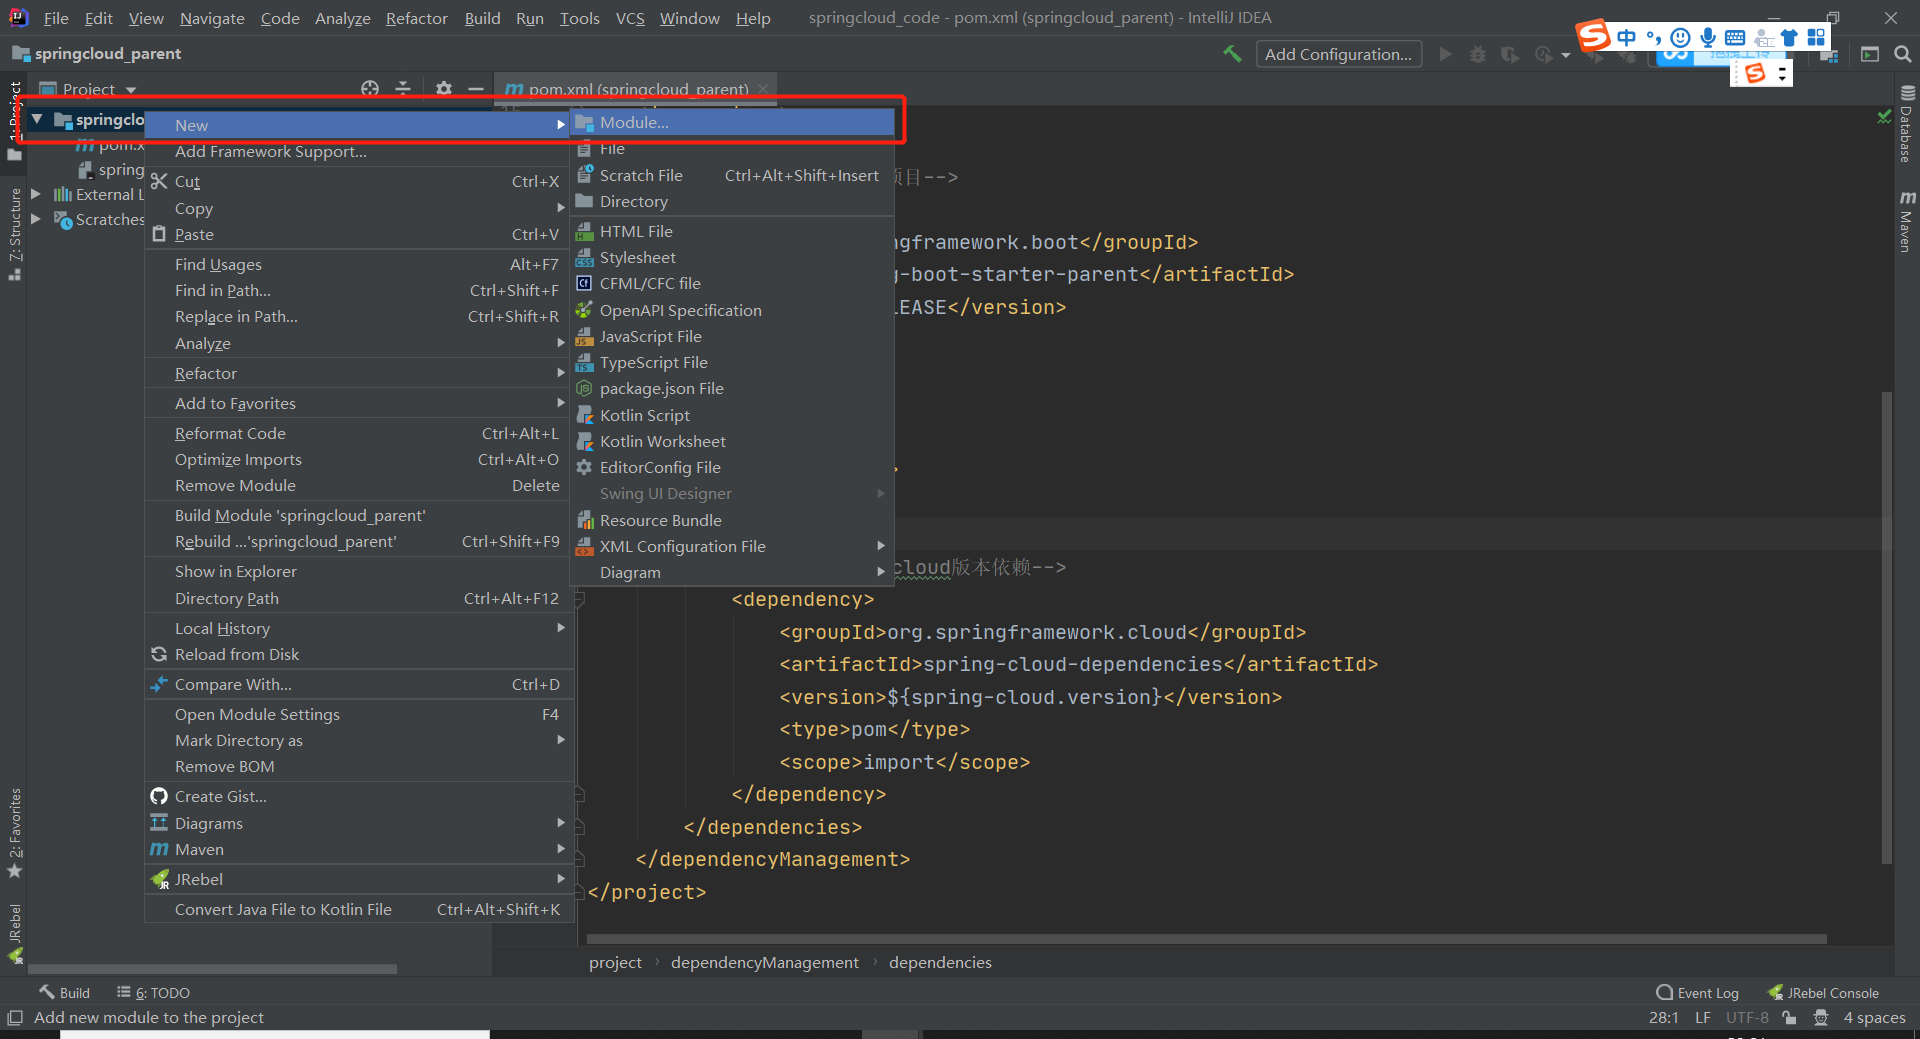This screenshot has height=1039, width=1920.
Task: Open the JRebel side panel
Action: 15,933
